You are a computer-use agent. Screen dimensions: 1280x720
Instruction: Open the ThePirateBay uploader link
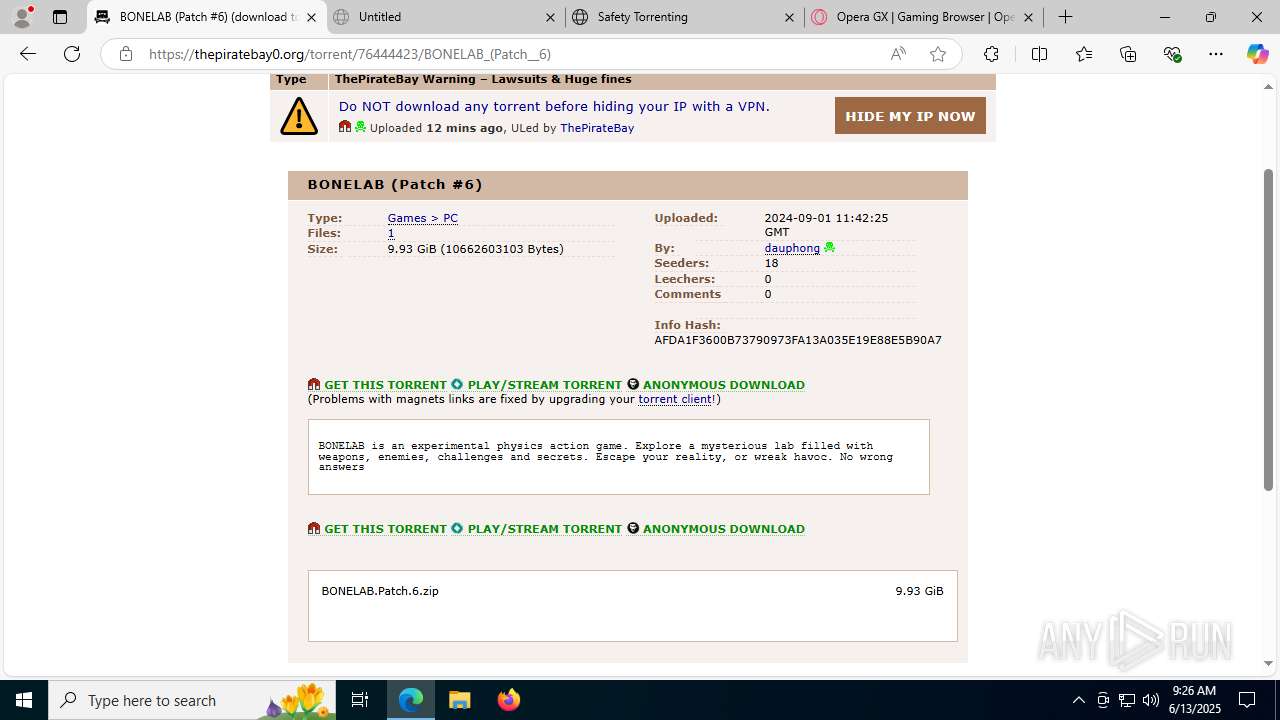597,128
